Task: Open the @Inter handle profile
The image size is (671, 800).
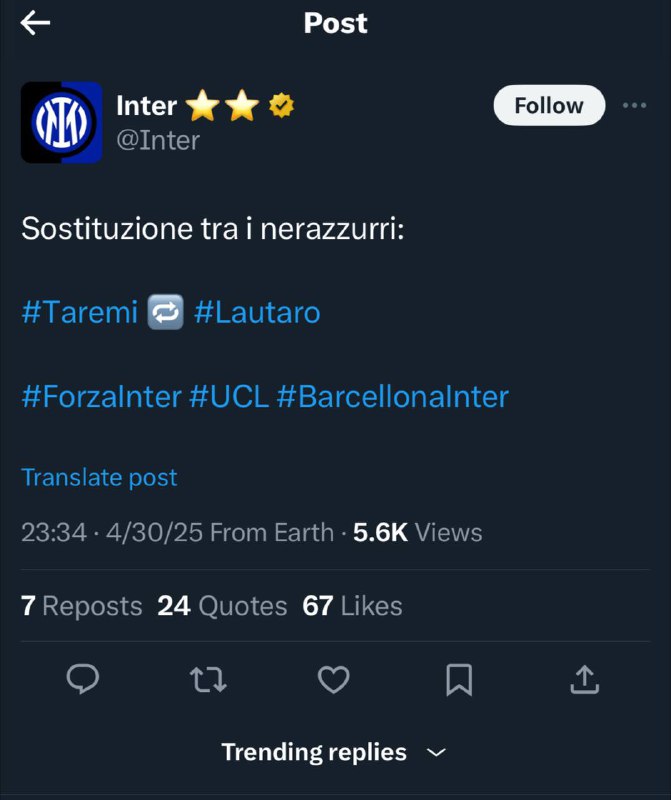Action: coord(158,140)
